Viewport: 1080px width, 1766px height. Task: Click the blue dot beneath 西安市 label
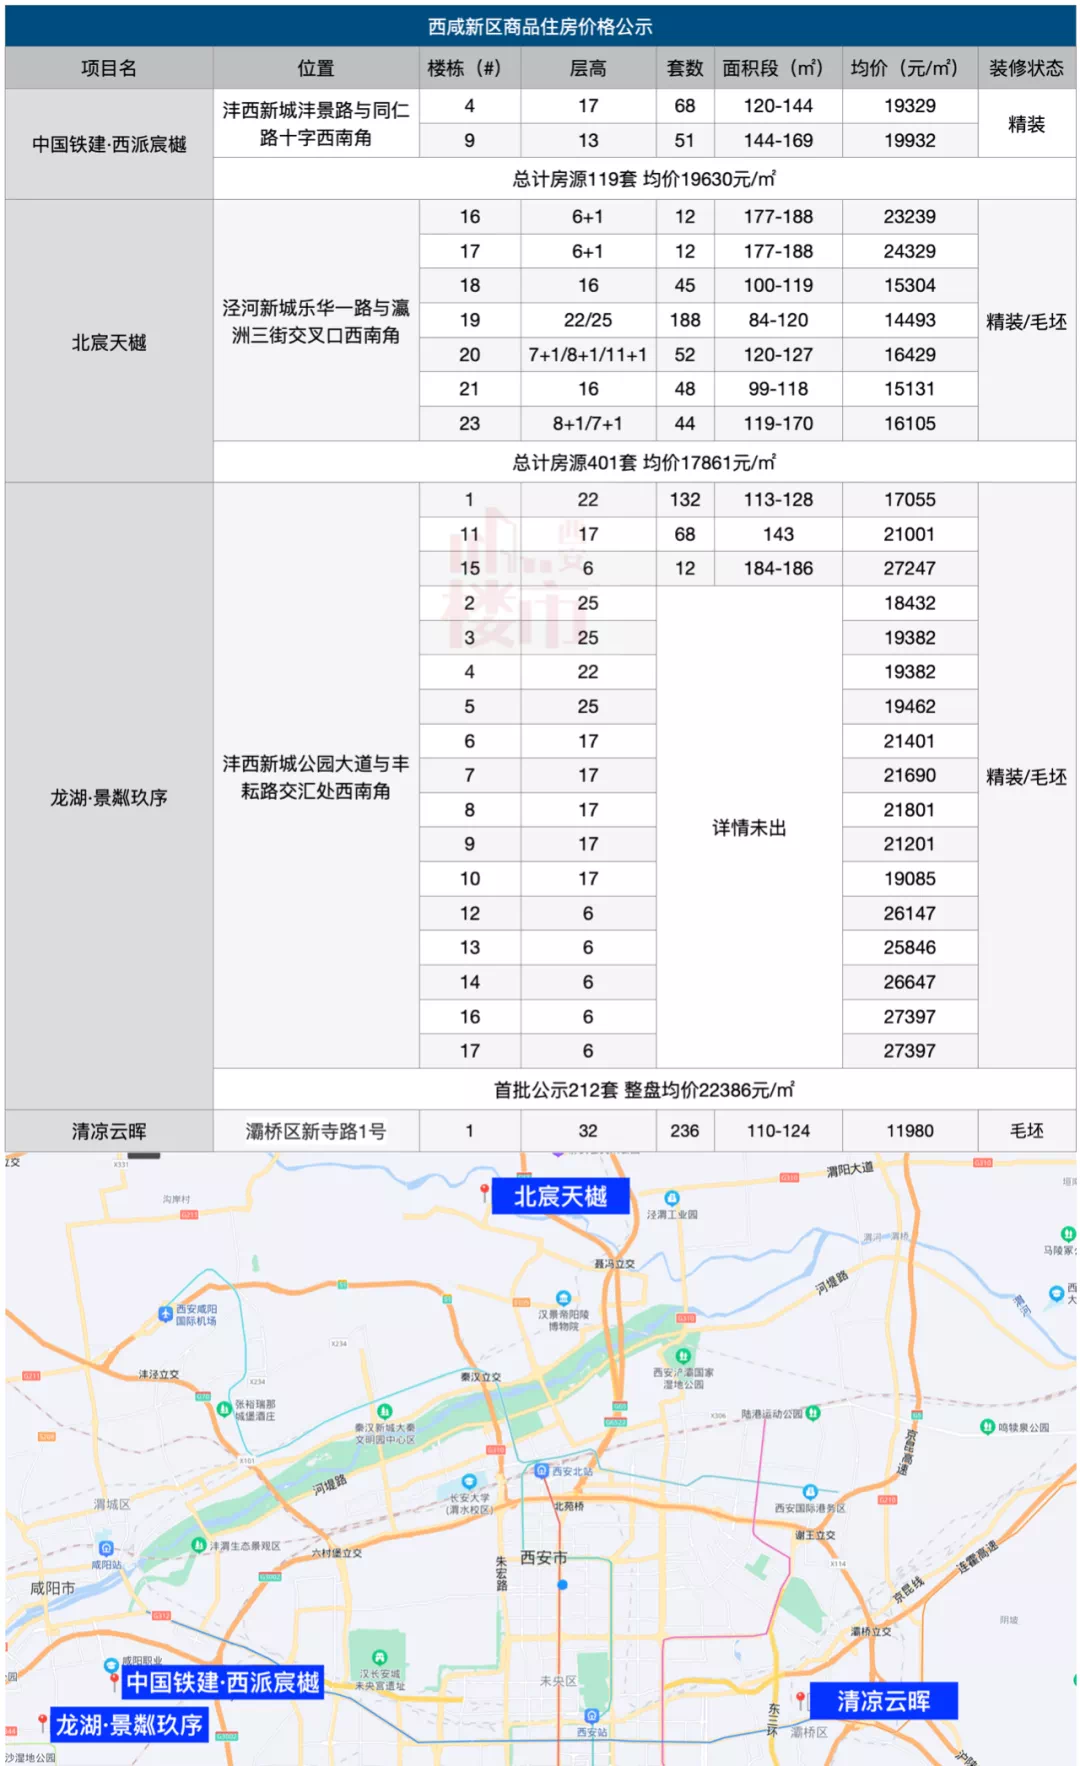(562, 1584)
